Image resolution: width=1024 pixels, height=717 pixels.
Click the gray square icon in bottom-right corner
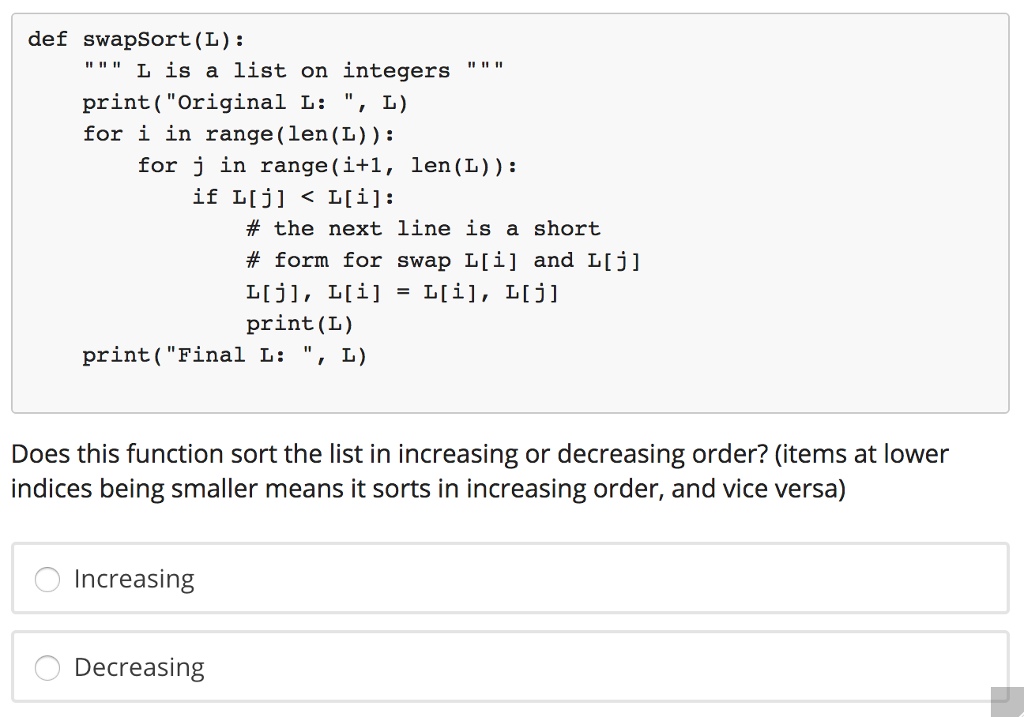(x=1006, y=701)
